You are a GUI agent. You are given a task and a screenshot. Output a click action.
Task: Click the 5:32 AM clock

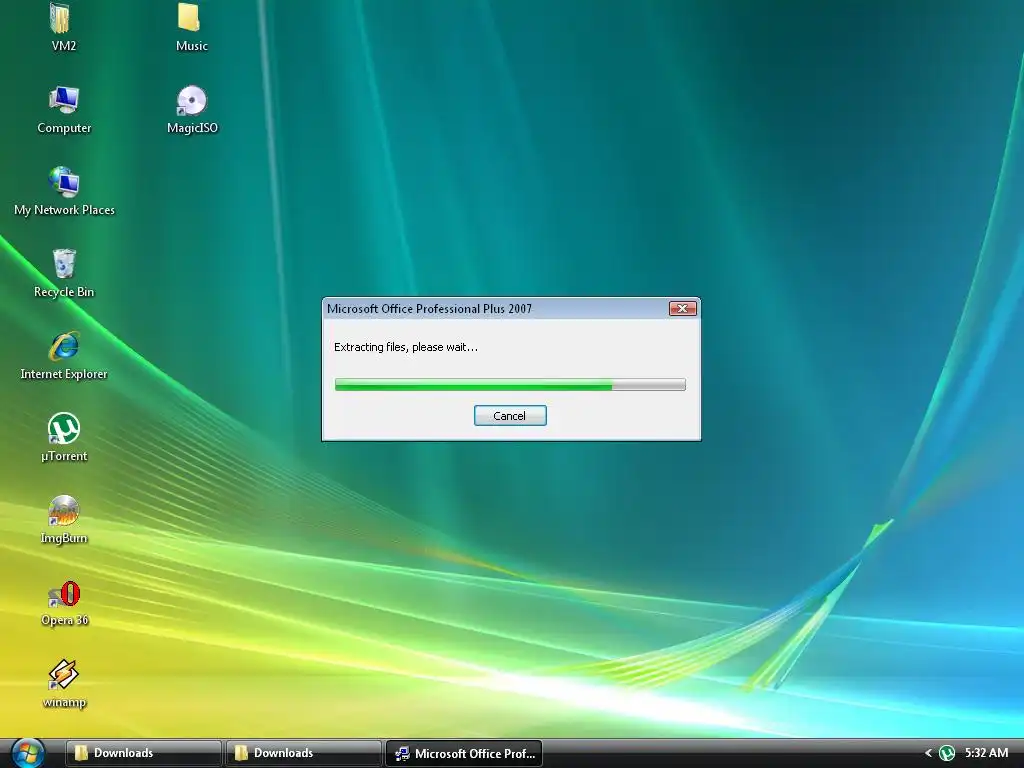point(986,753)
